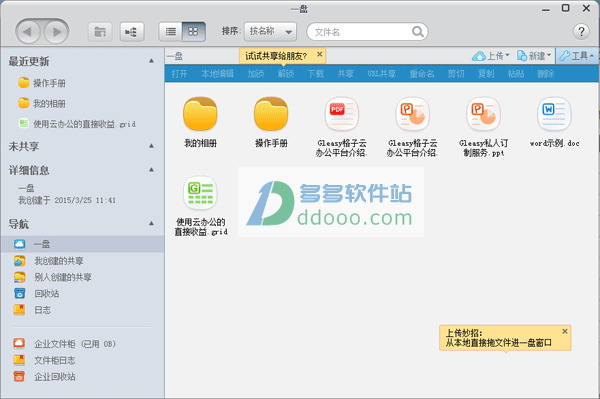The image size is (600, 399).
Task: Open 企业文件柜 in the sidebar
Action: (x=64, y=344)
